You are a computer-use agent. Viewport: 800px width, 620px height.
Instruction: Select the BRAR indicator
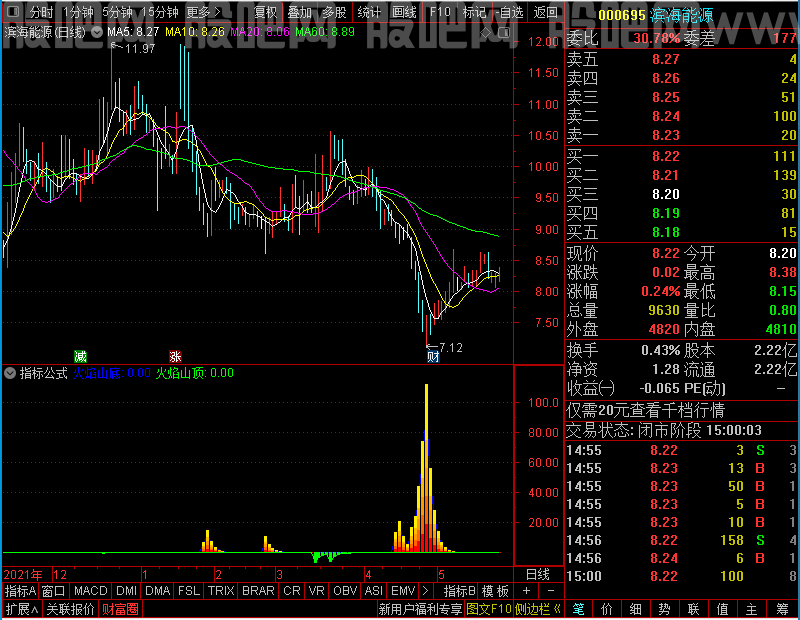[258, 591]
